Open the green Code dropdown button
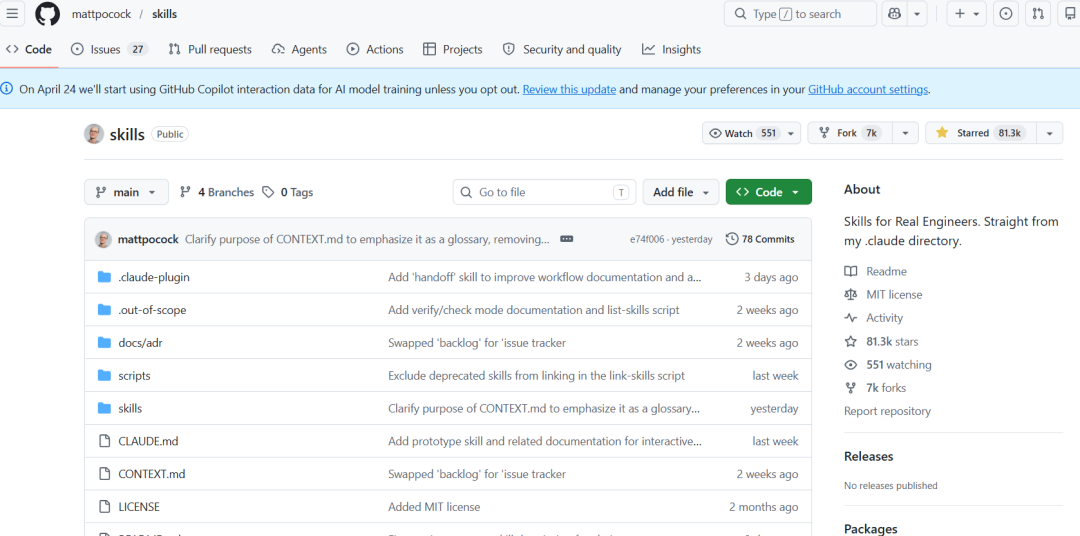Image resolution: width=1080 pixels, height=536 pixels. [x=769, y=192]
